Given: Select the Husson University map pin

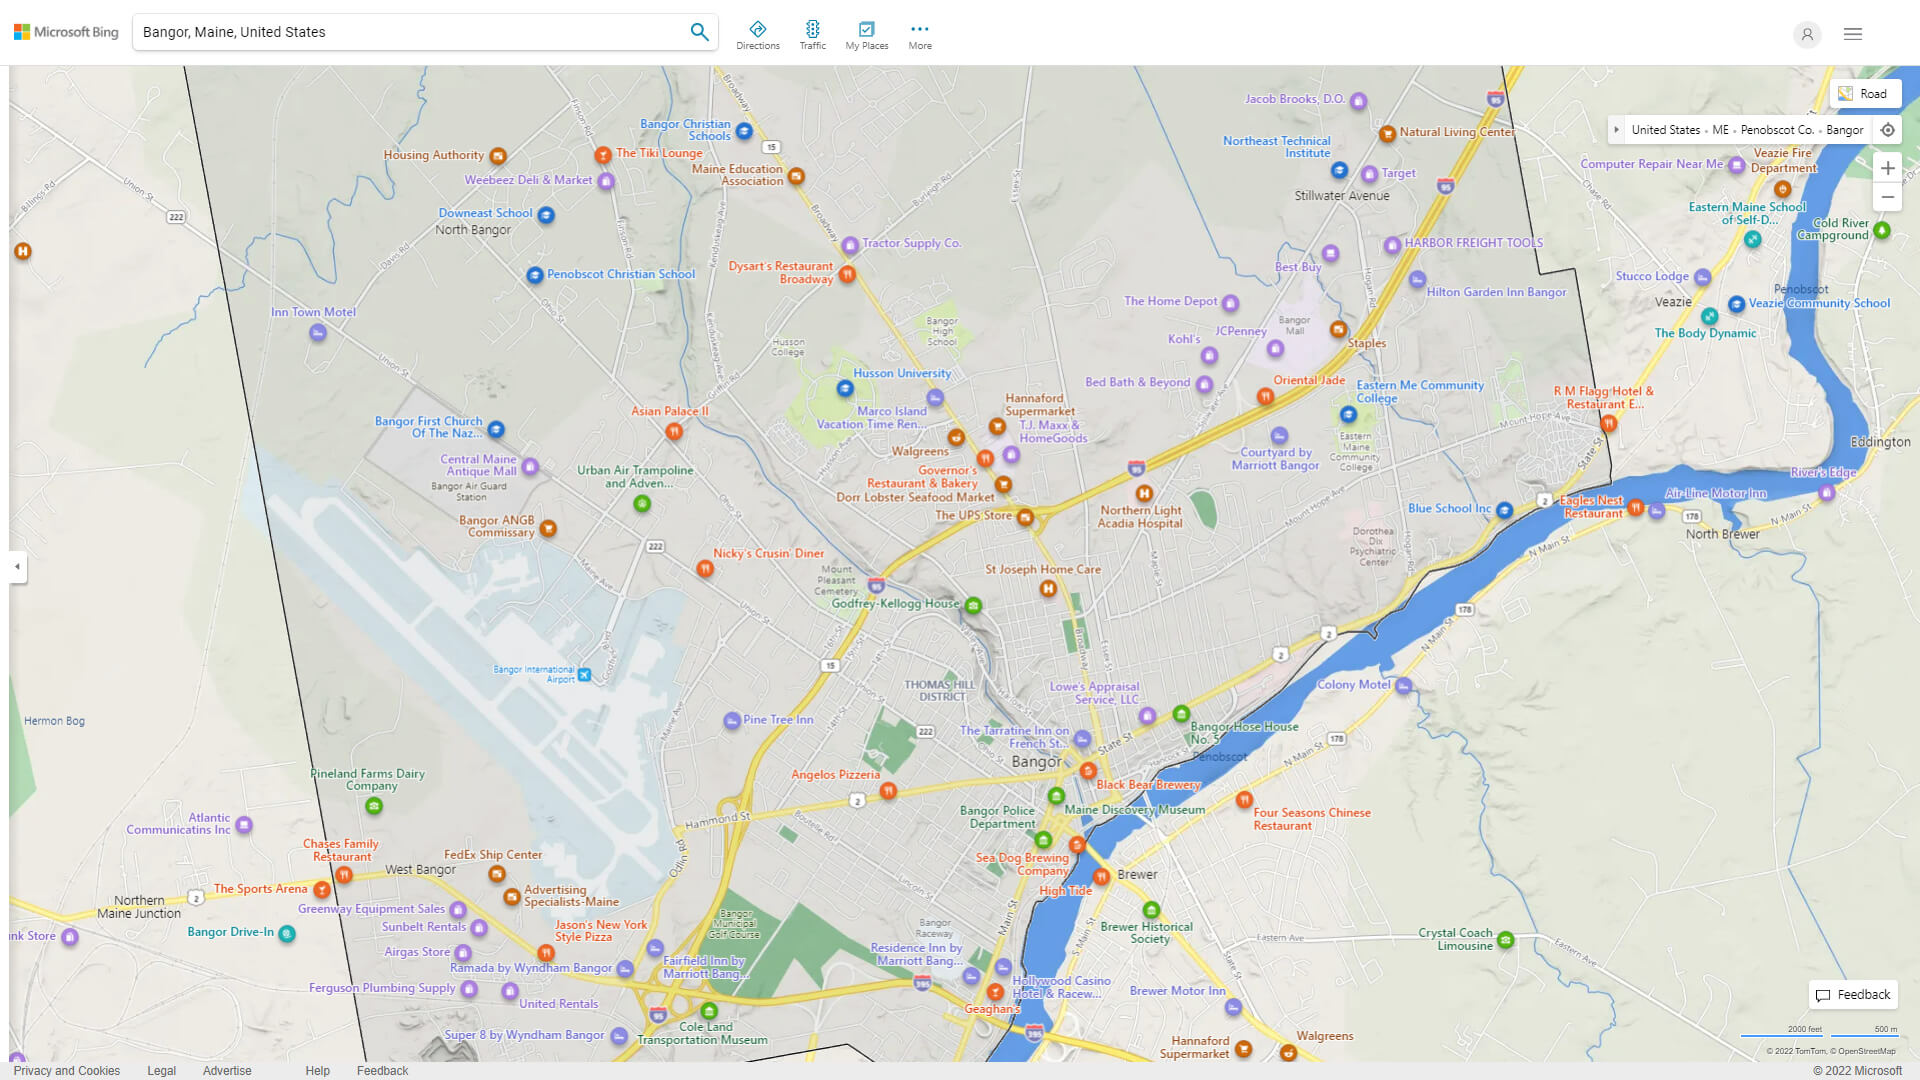Looking at the screenshot, I should (845, 387).
